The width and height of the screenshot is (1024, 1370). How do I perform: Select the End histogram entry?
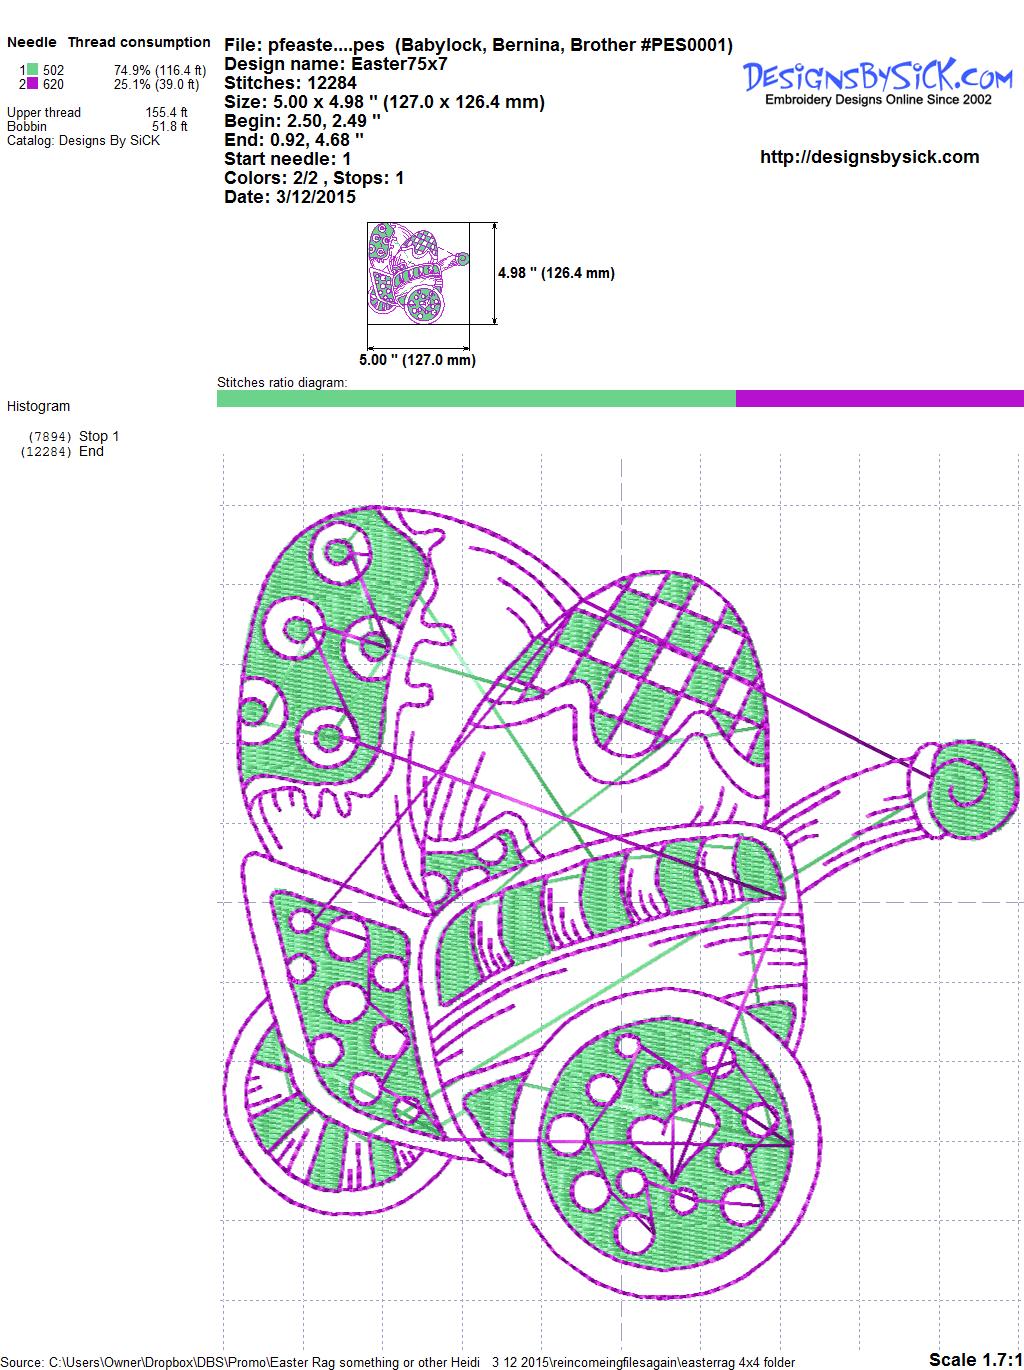point(91,451)
